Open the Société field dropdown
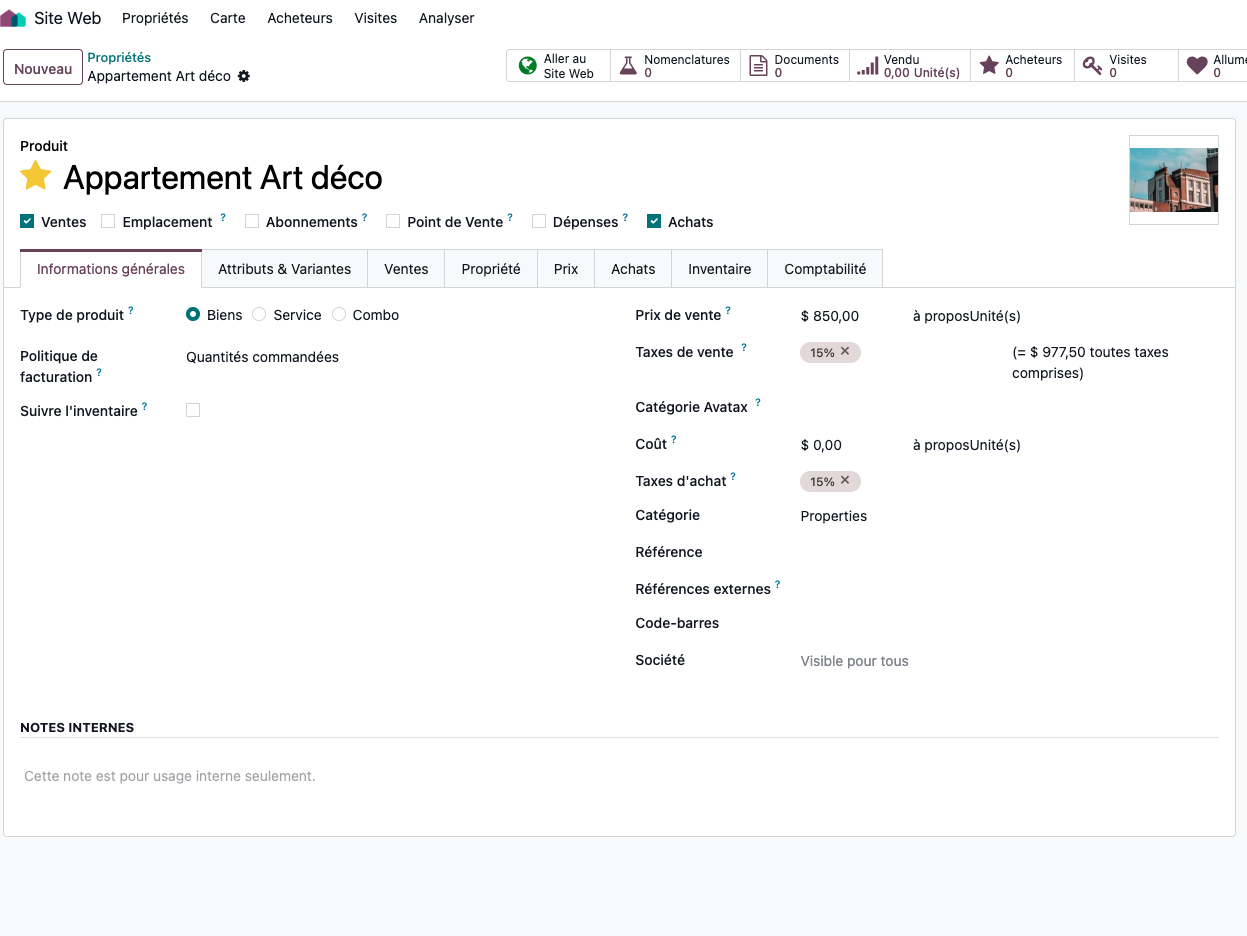 900,661
